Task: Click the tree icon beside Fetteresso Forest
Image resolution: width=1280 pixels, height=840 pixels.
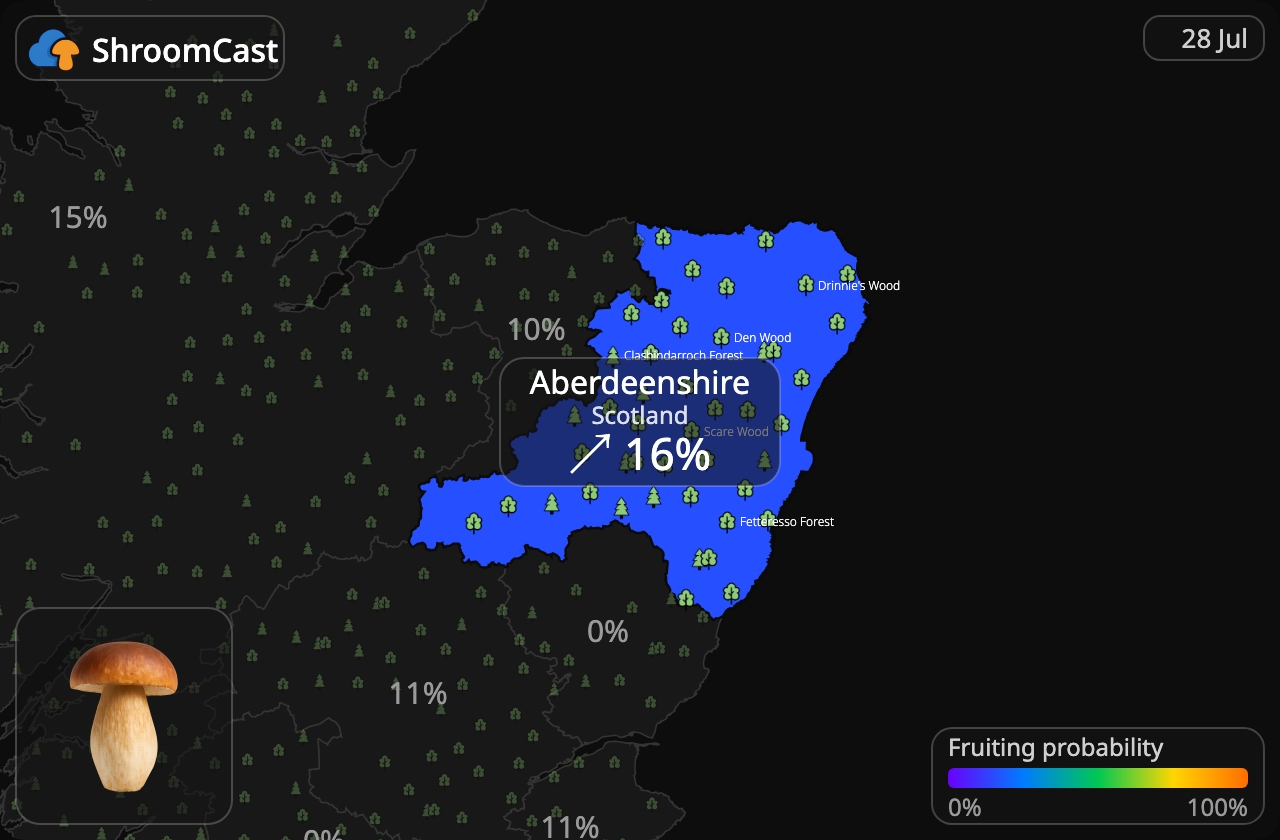Action: 728,521
